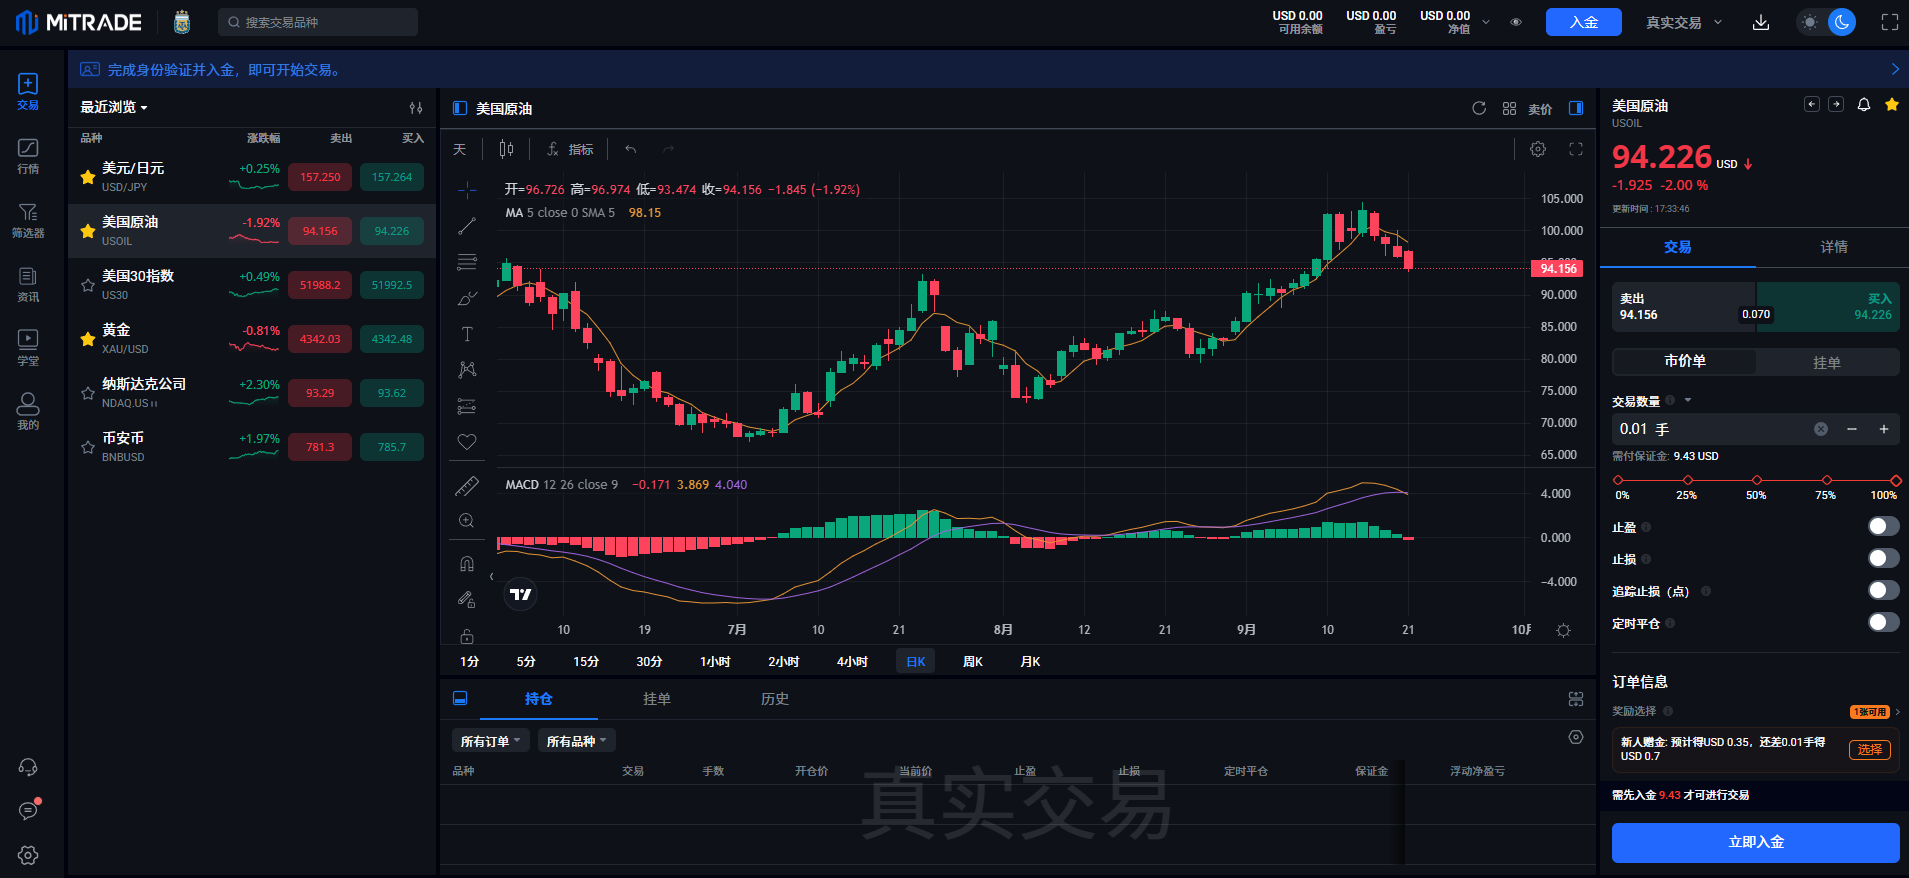This screenshot has width=1909, height=878.
Task: Increase trade quantity with plus
Action: (x=1884, y=429)
